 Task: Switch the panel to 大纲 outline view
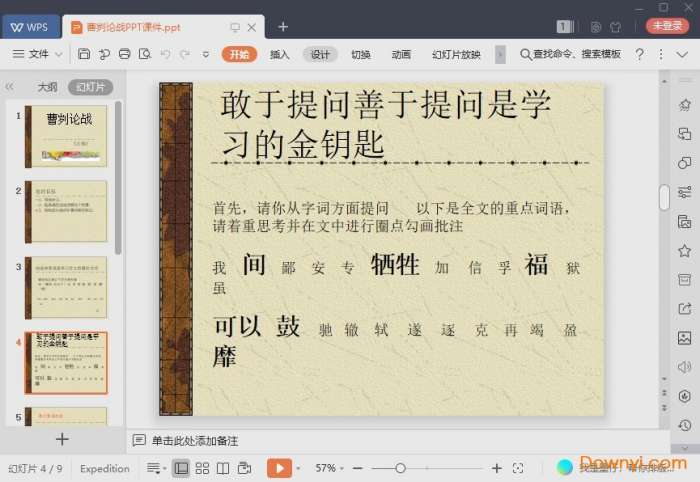[x=47, y=87]
